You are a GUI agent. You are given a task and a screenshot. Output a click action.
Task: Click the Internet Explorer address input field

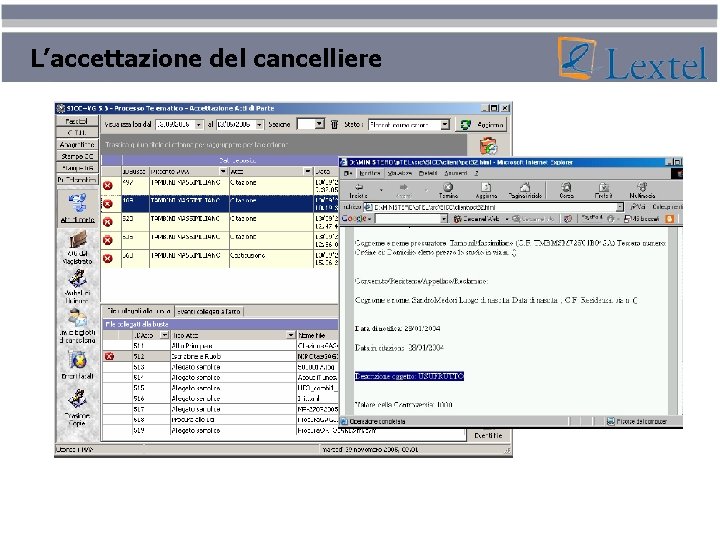494,207
